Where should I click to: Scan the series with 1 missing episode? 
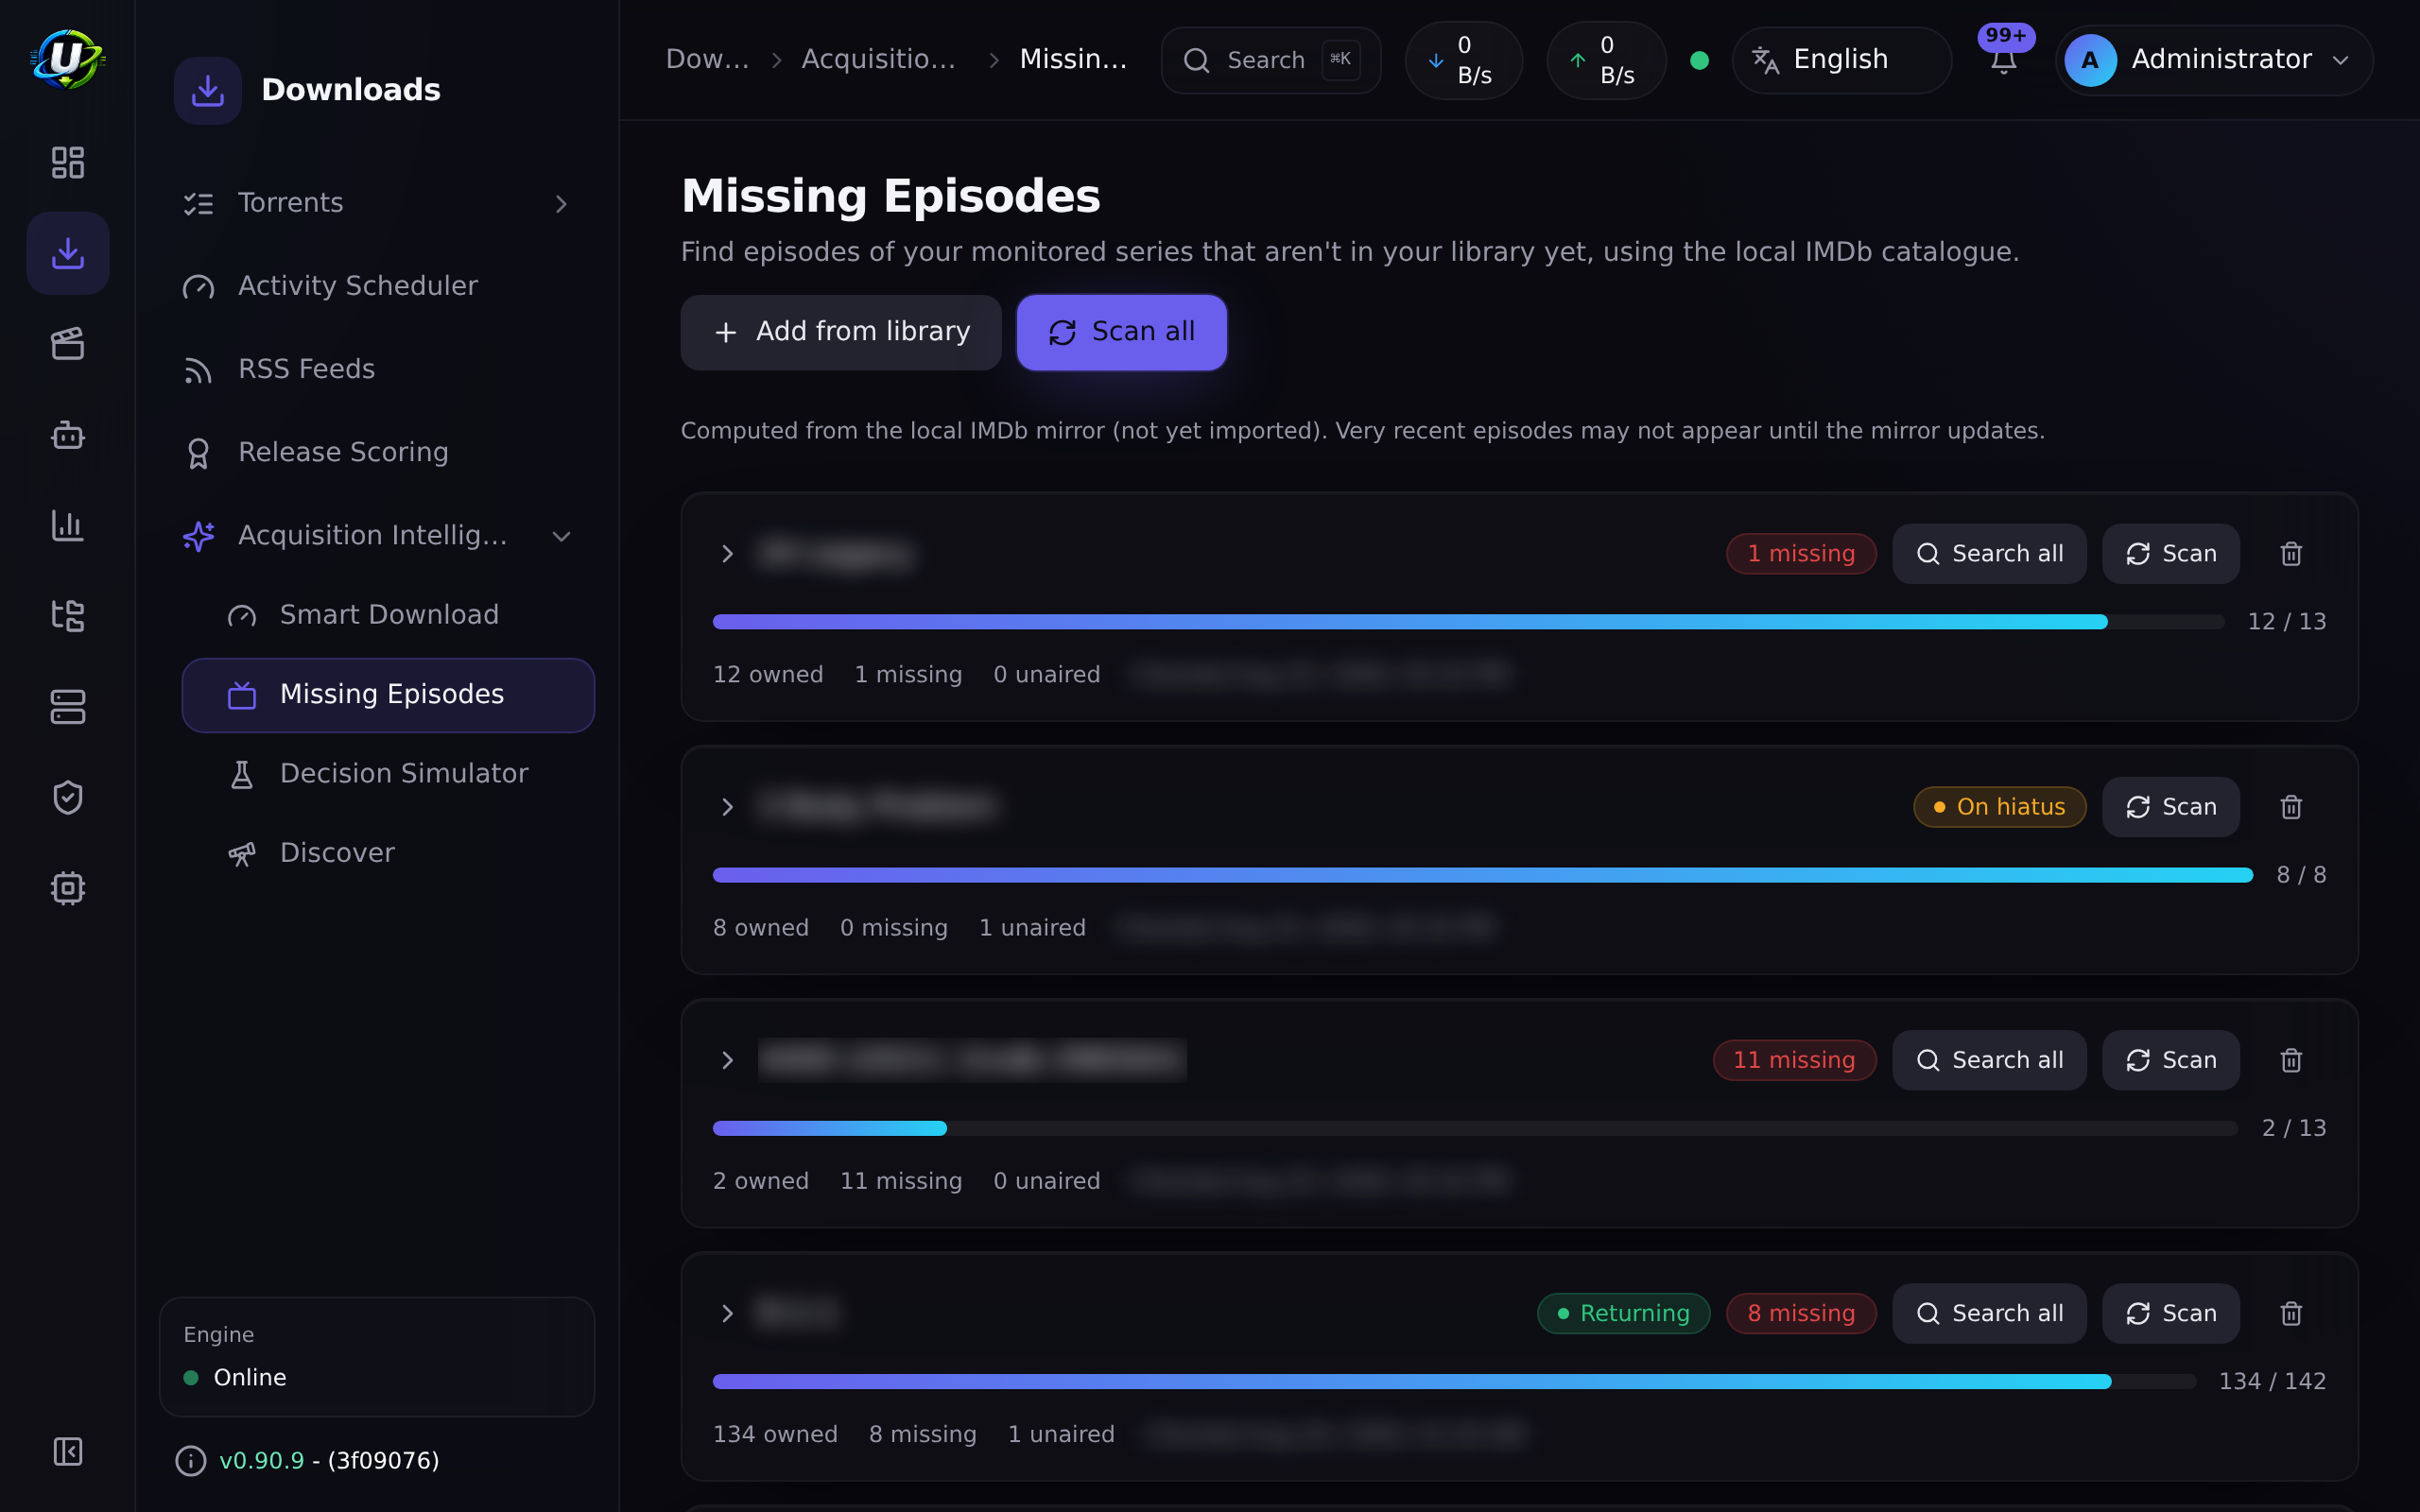[x=2171, y=554]
